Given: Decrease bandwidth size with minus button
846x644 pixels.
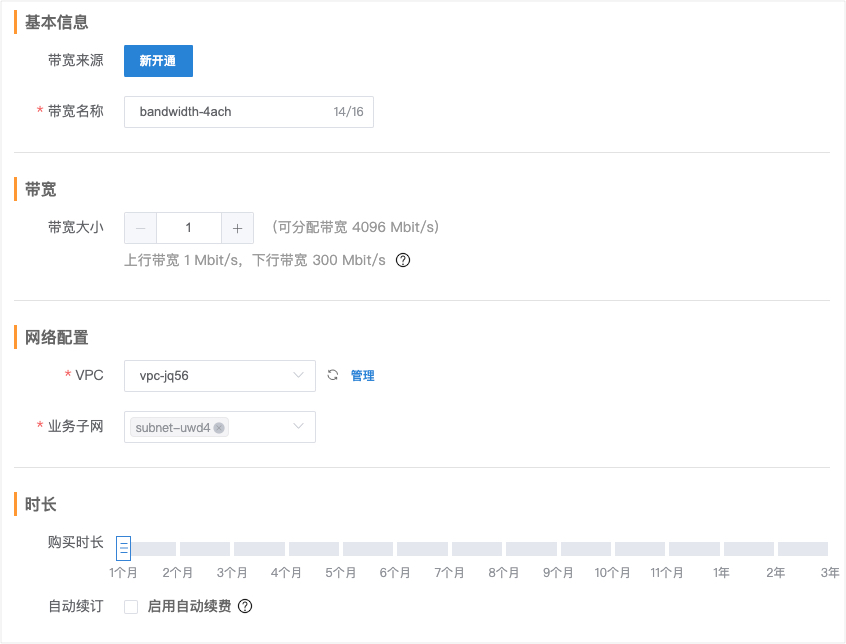Looking at the screenshot, I should pos(141,228).
